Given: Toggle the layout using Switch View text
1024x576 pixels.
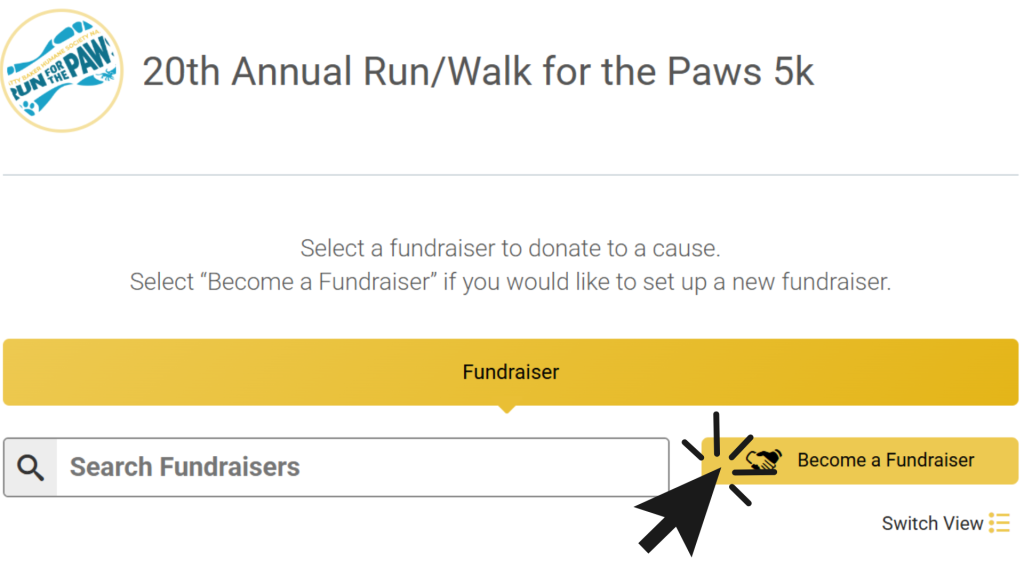Looking at the screenshot, I should point(932,523).
